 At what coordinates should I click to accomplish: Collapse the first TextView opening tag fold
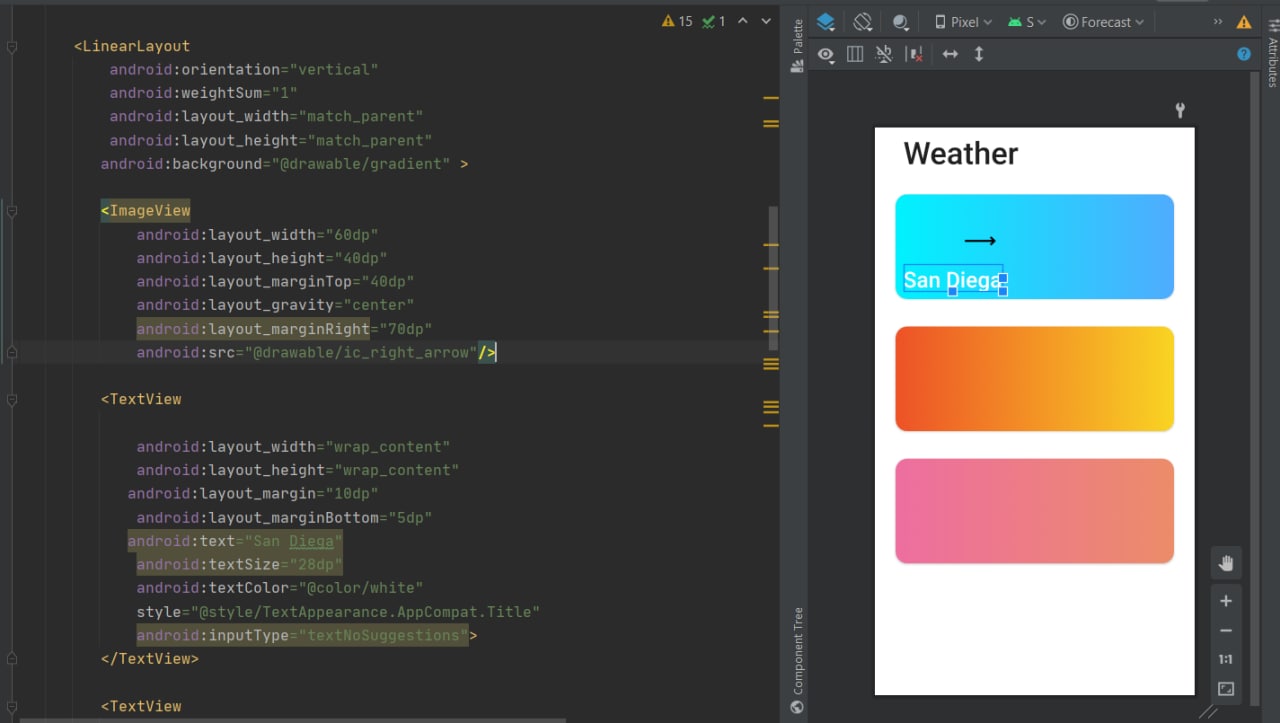pos(11,399)
